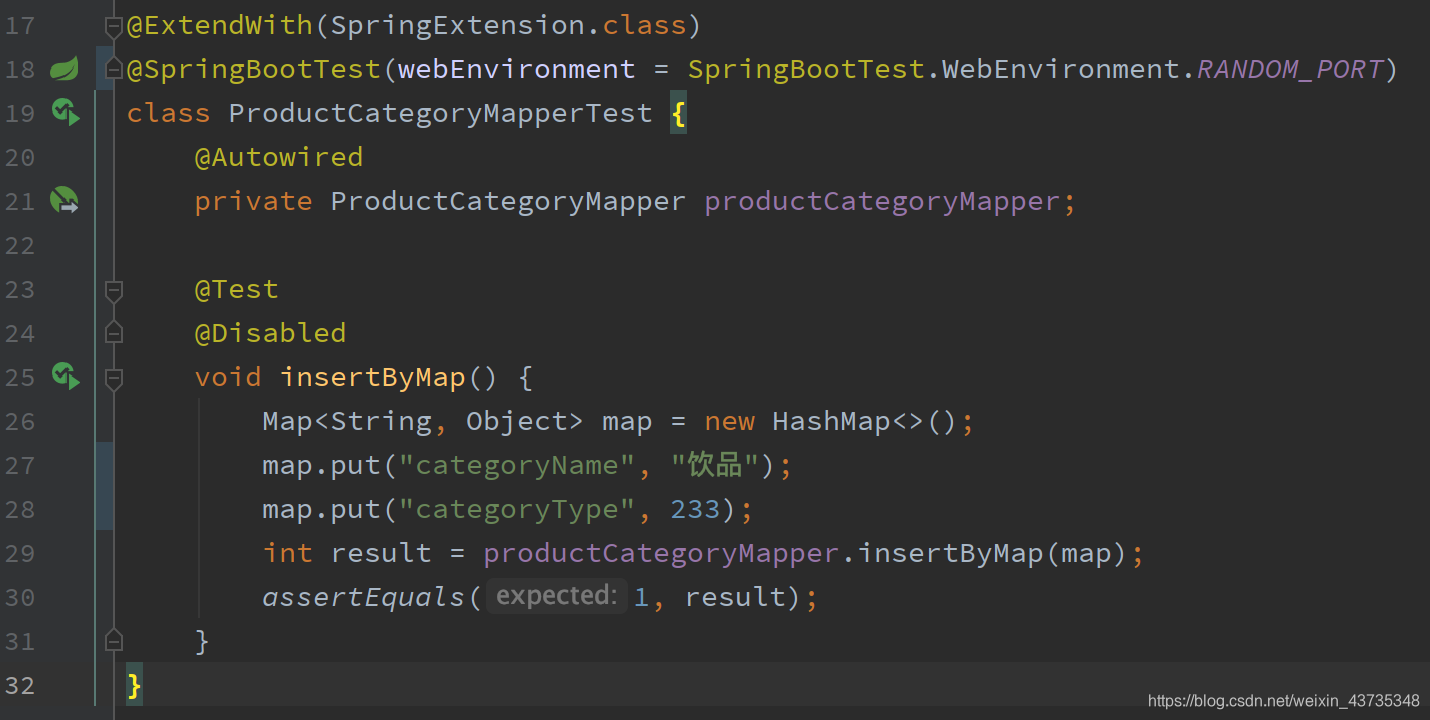Run the insertByMap test from the line 25 gutter icon

(65, 377)
